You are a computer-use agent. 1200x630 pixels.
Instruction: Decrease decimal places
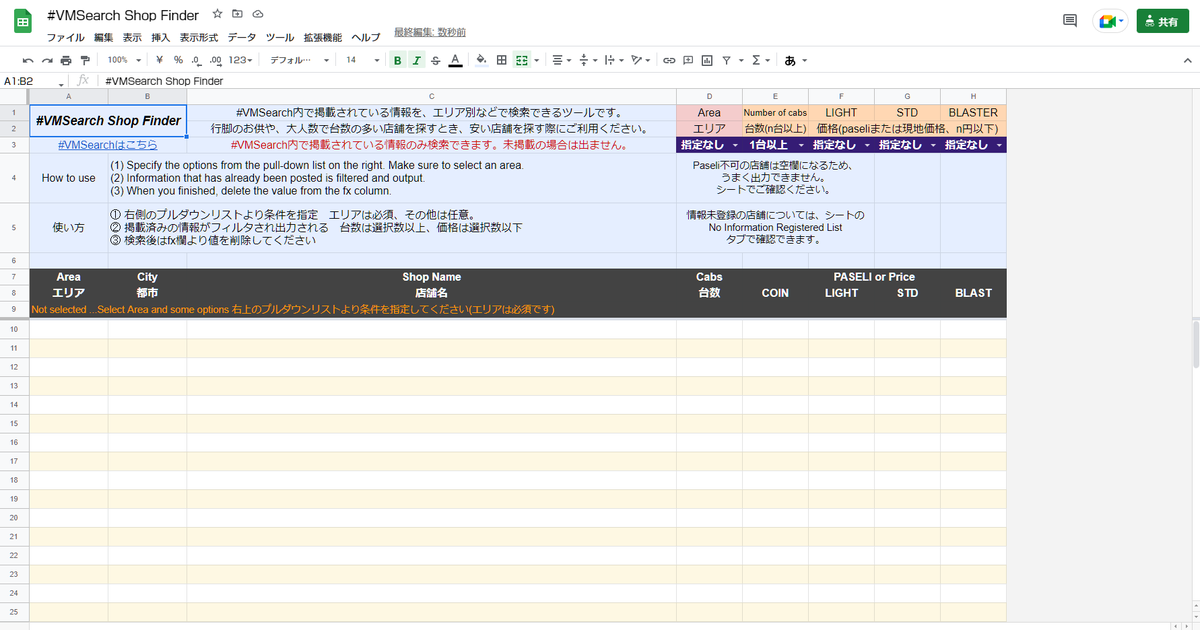196,60
